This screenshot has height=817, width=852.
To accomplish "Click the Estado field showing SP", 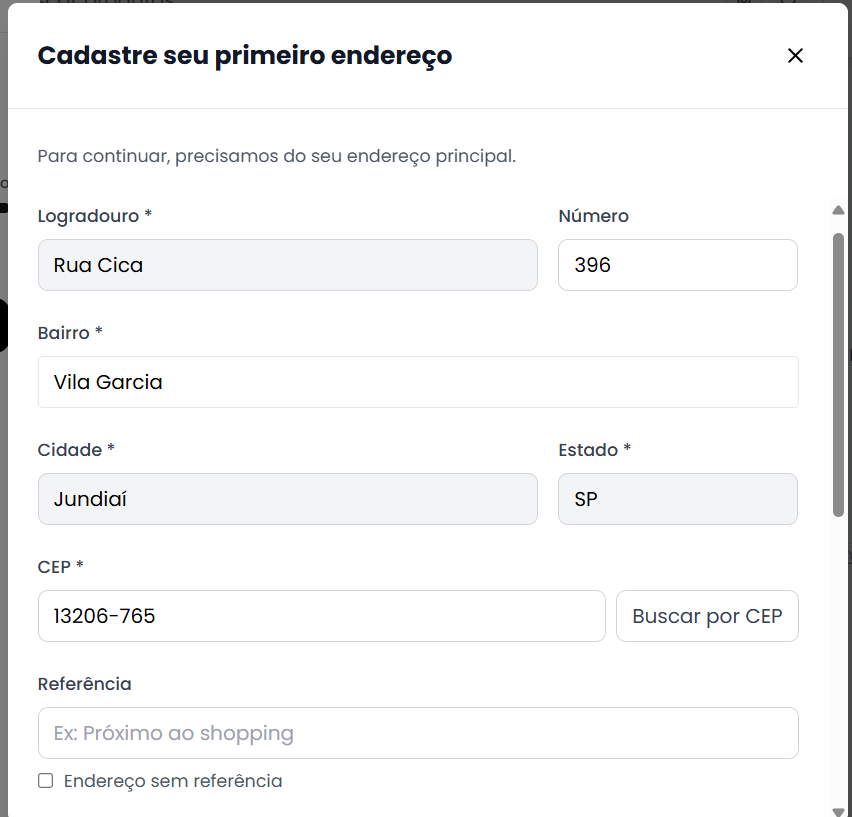I will [x=677, y=499].
